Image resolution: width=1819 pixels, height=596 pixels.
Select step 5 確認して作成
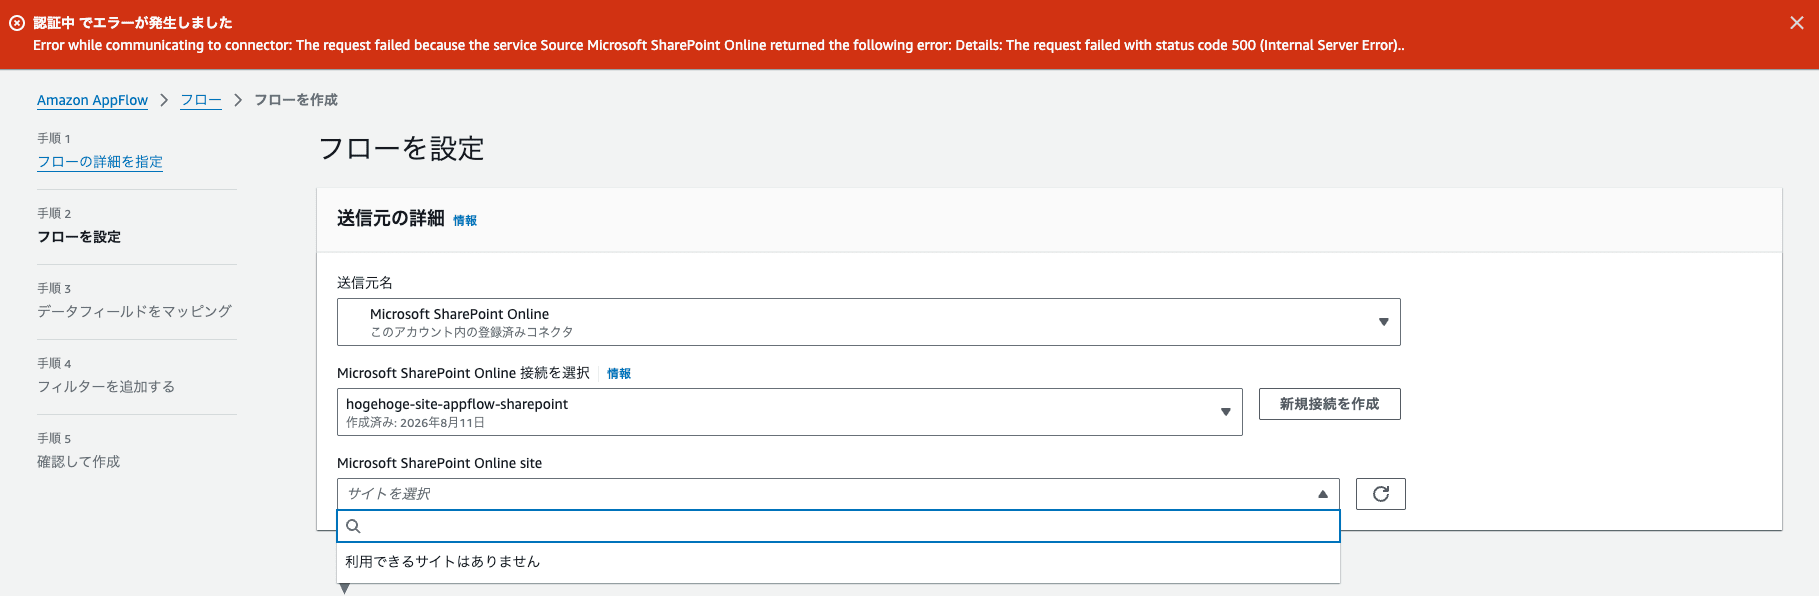click(78, 462)
